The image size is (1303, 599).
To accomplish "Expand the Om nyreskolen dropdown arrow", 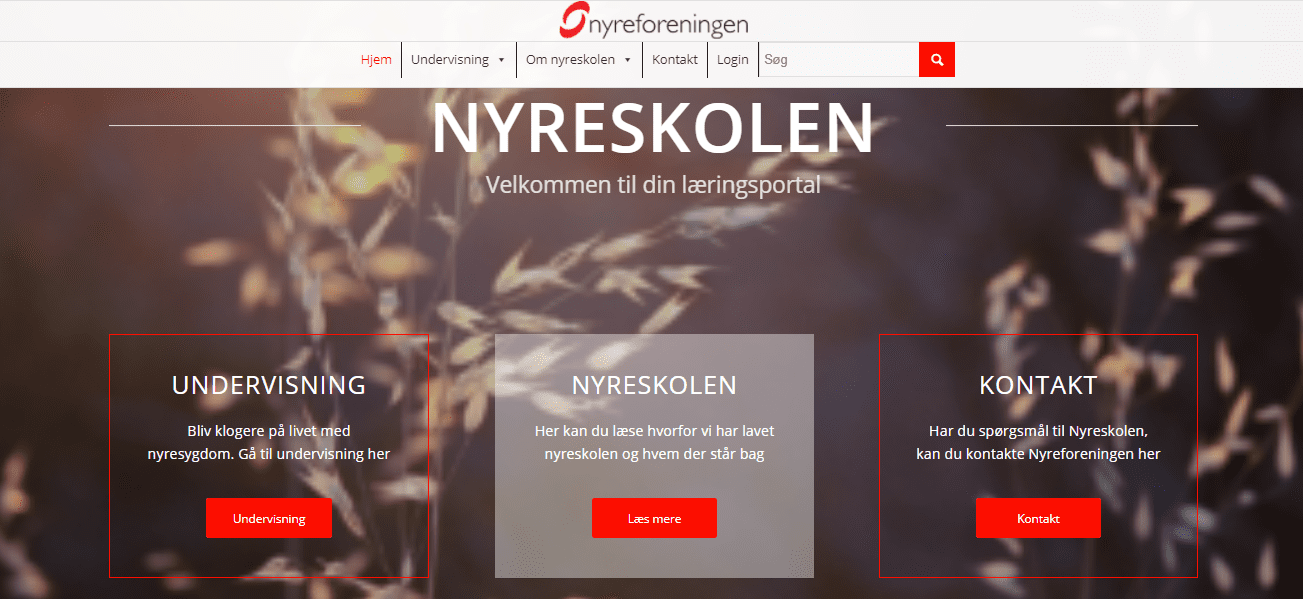I will [x=628, y=60].
